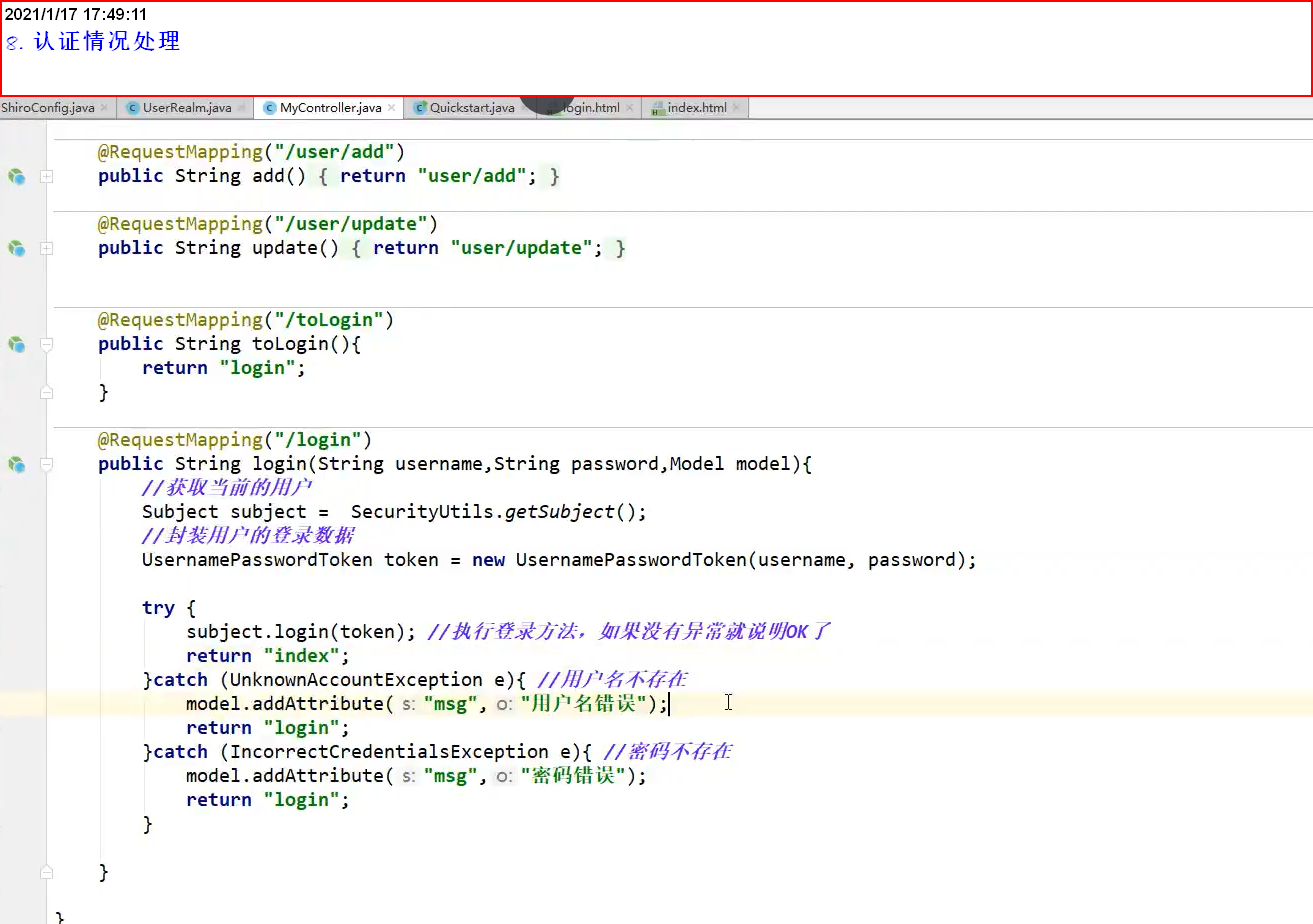The width and height of the screenshot is (1313, 924).
Task: Click the gutter mapping icon beside add()
Action: [x=16, y=176]
